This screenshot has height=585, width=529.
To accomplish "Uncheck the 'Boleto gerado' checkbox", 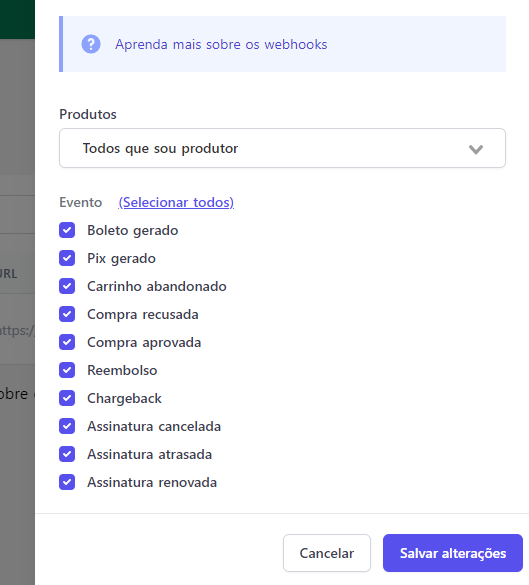I will click(x=67, y=230).
